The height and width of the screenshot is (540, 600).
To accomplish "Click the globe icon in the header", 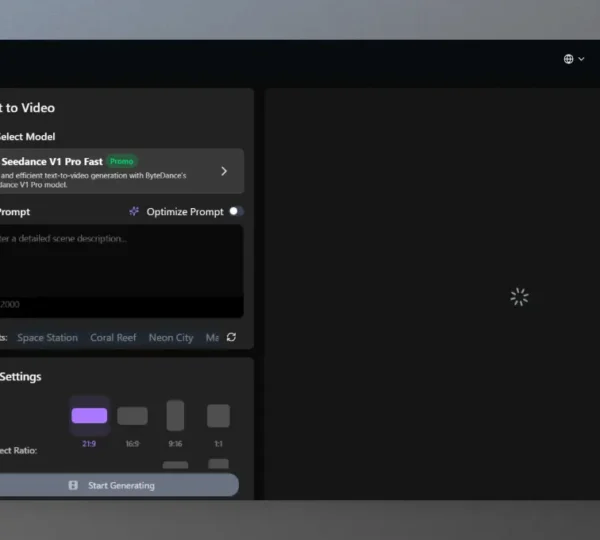I will click(569, 59).
